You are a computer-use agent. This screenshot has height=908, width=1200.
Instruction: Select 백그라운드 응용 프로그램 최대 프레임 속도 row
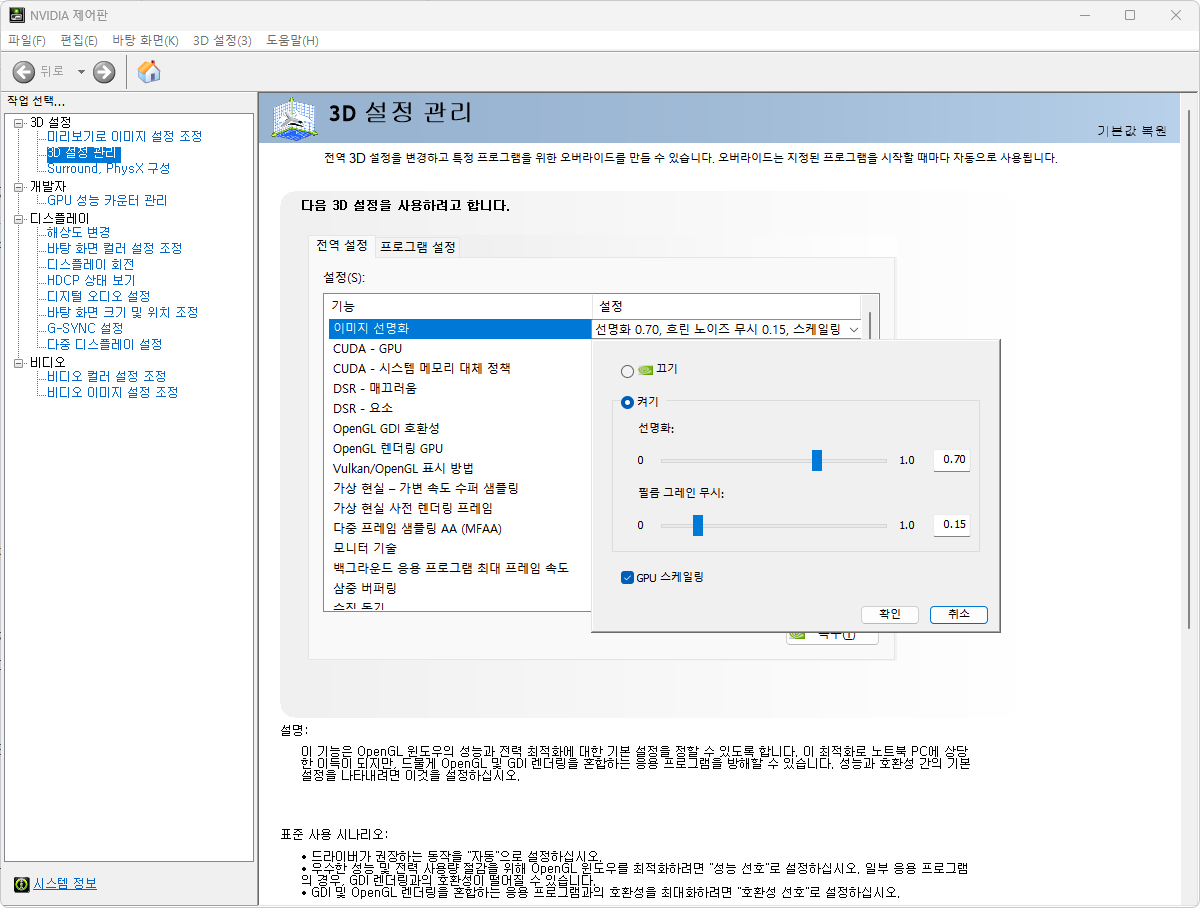461,569
